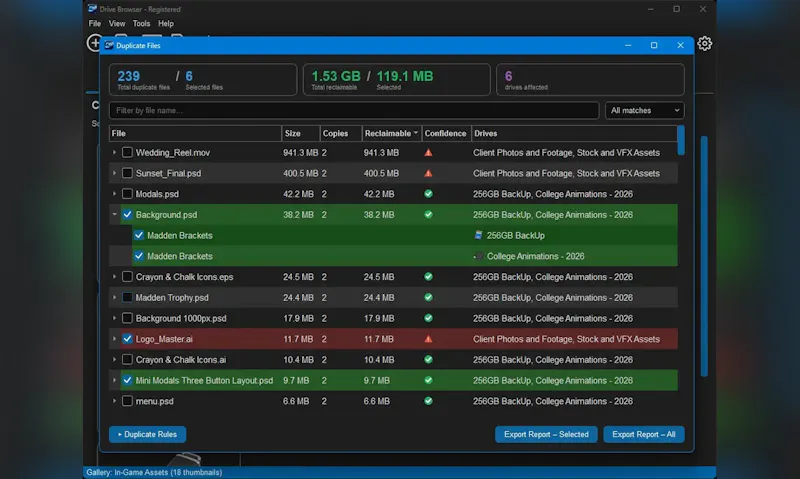This screenshot has width=800, height=479.
Task: Check the Wedding_Reel.mov checkbox
Action: pos(127,153)
